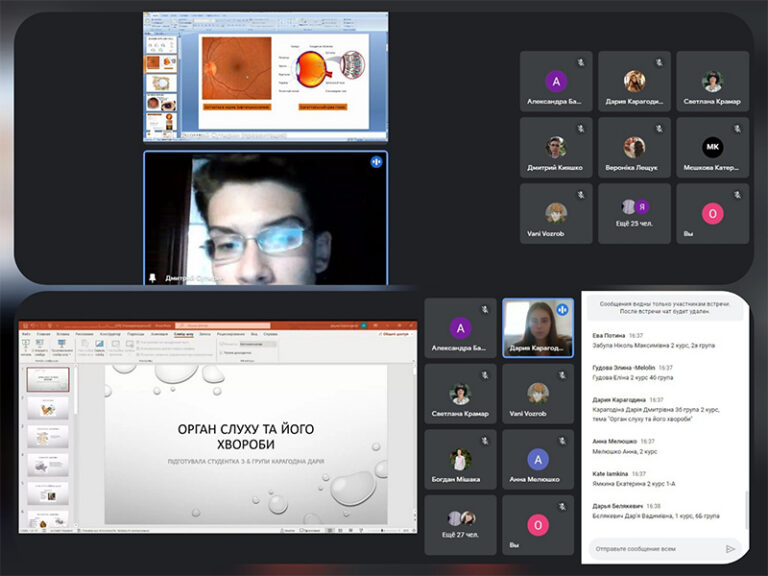Select the second slide thumbnail in PowerPoint panel
The width and height of the screenshot is (768, 576).
pos(47,408)
